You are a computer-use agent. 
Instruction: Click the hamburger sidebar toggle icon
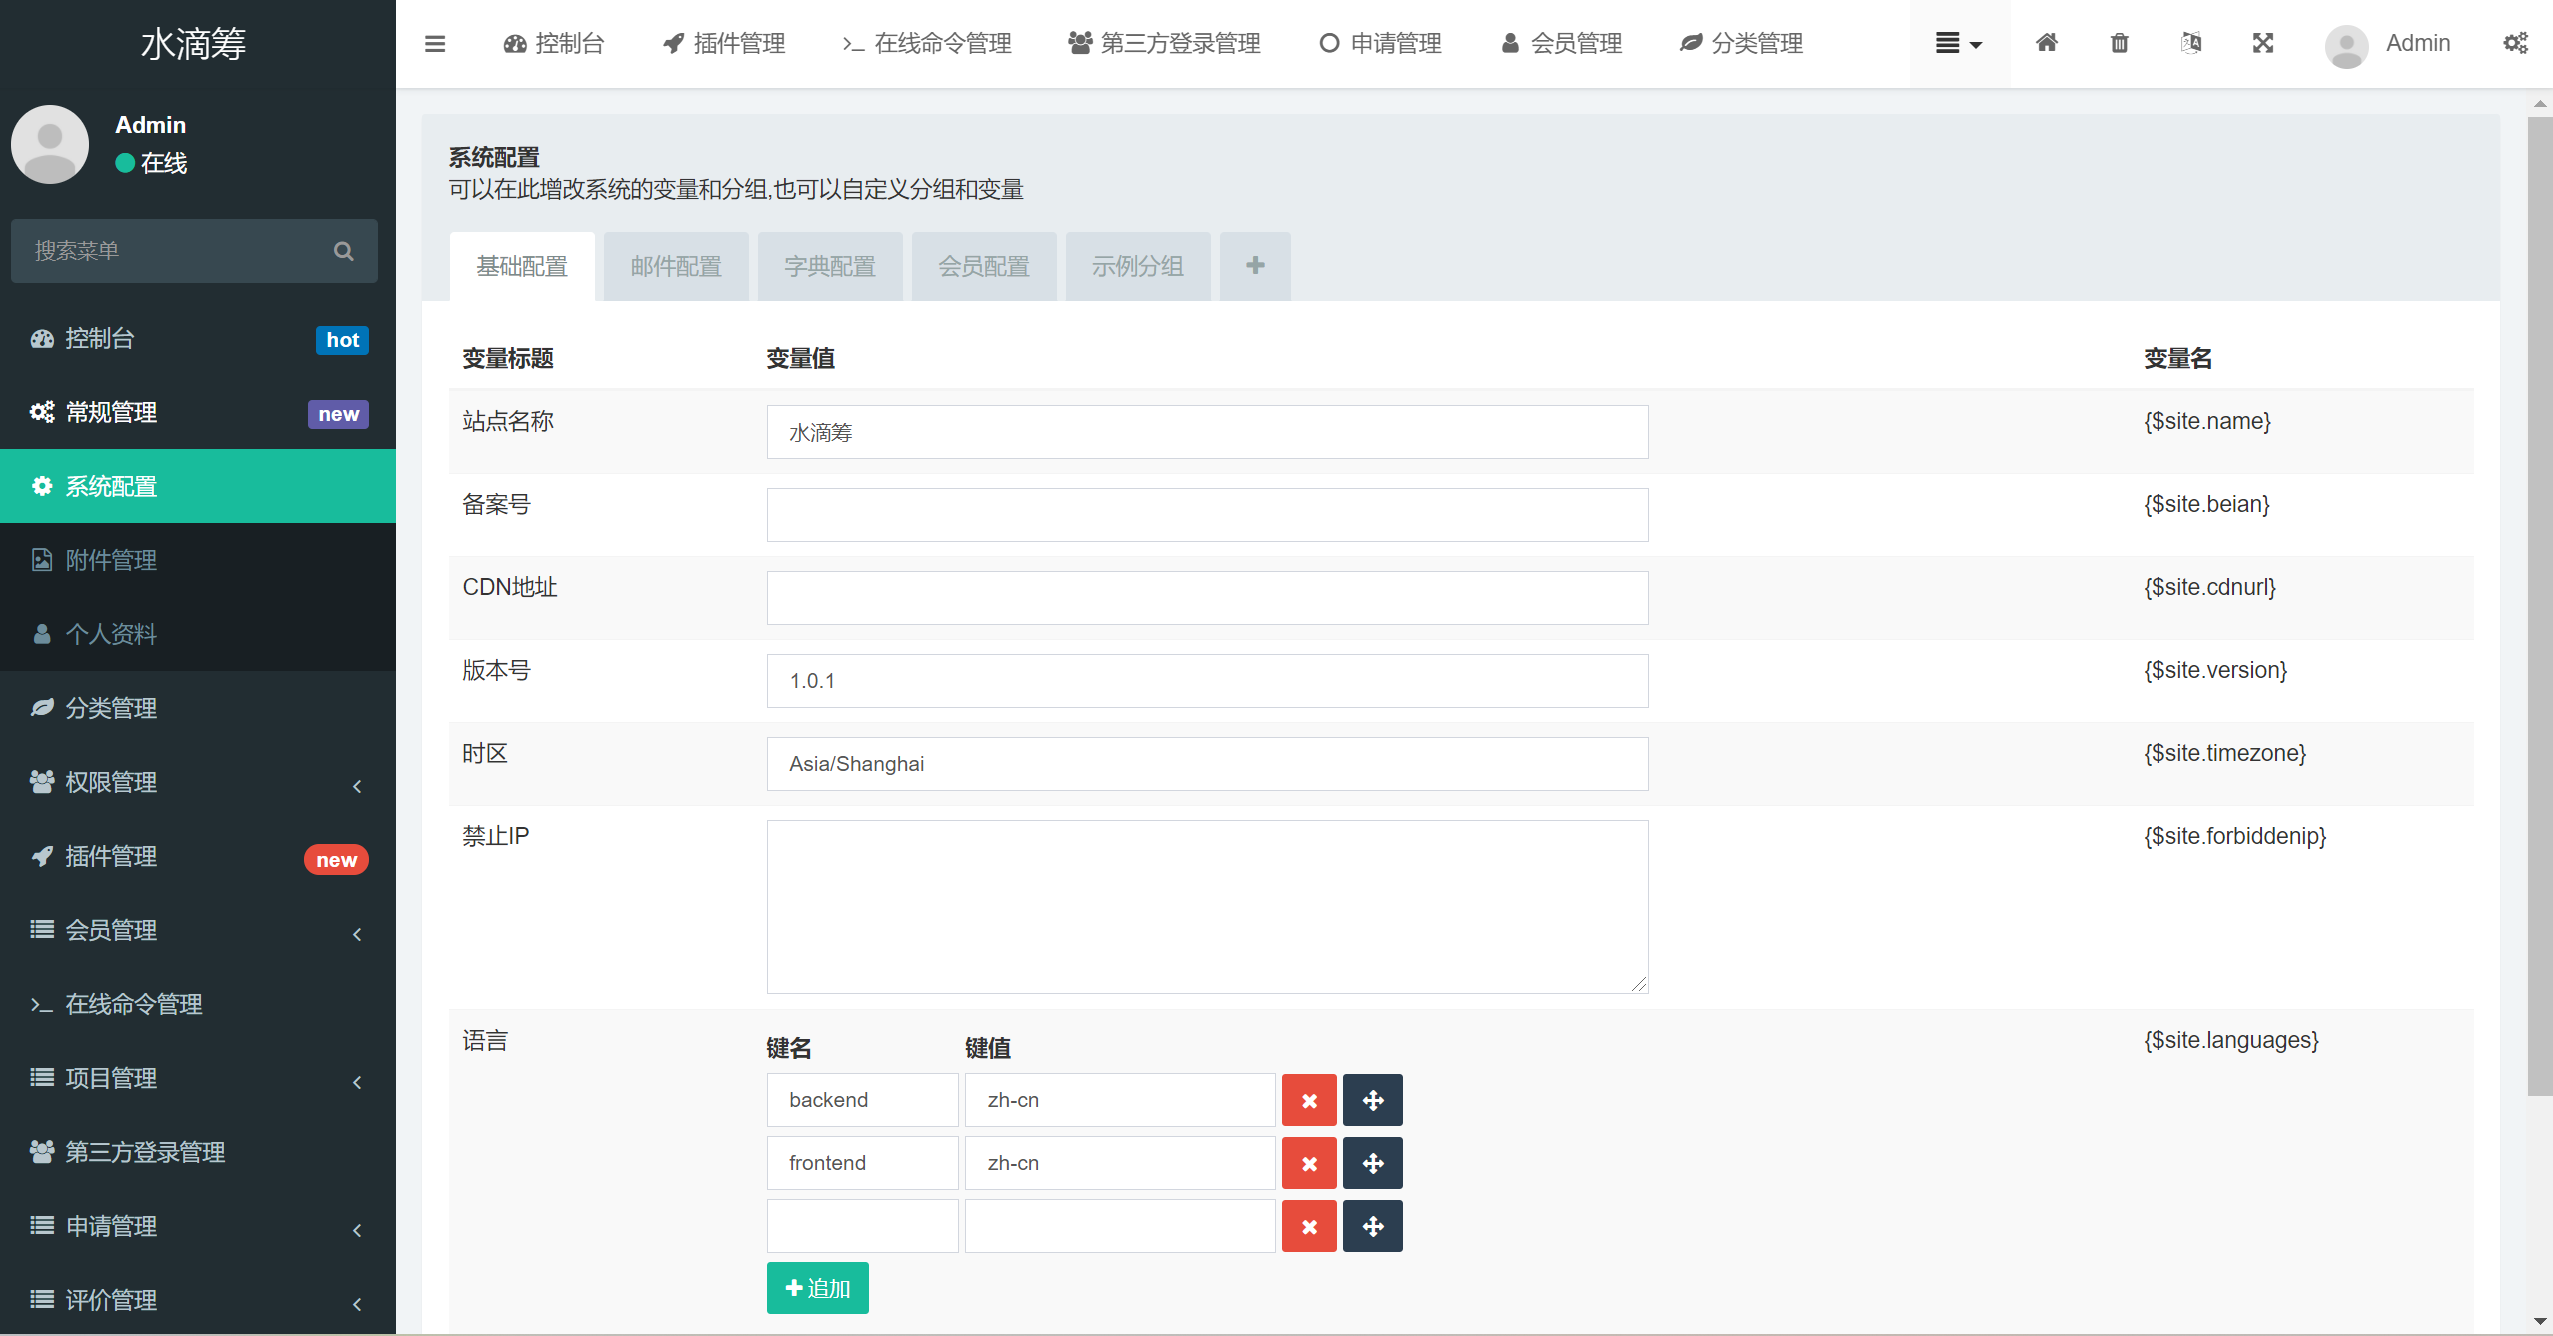(x=434, y=44)
